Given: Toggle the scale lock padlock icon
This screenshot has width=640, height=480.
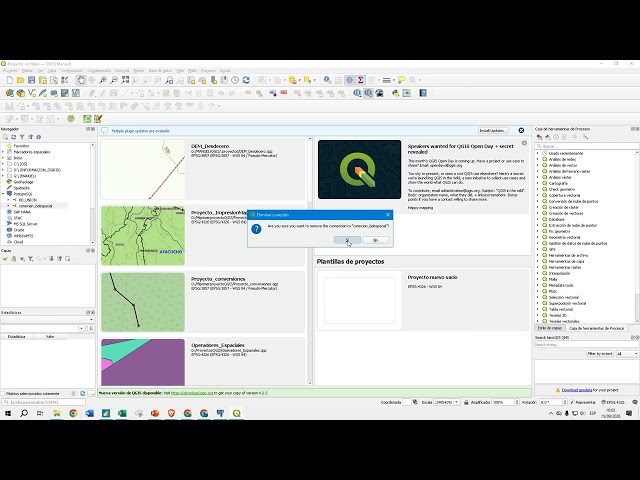Looking at the screenshot, I should click(x=466, y=402).
